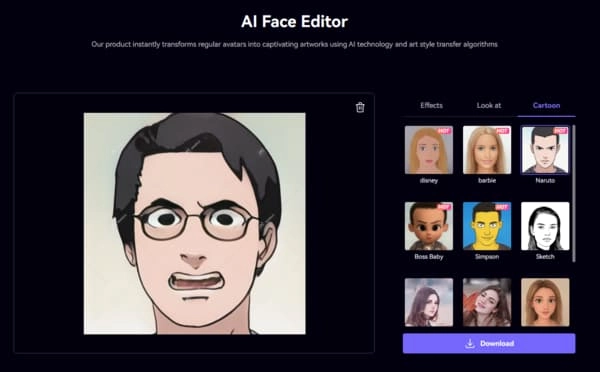
Task: Click the barbie label text
Action: pyautogui.click(x=487, y=180)
